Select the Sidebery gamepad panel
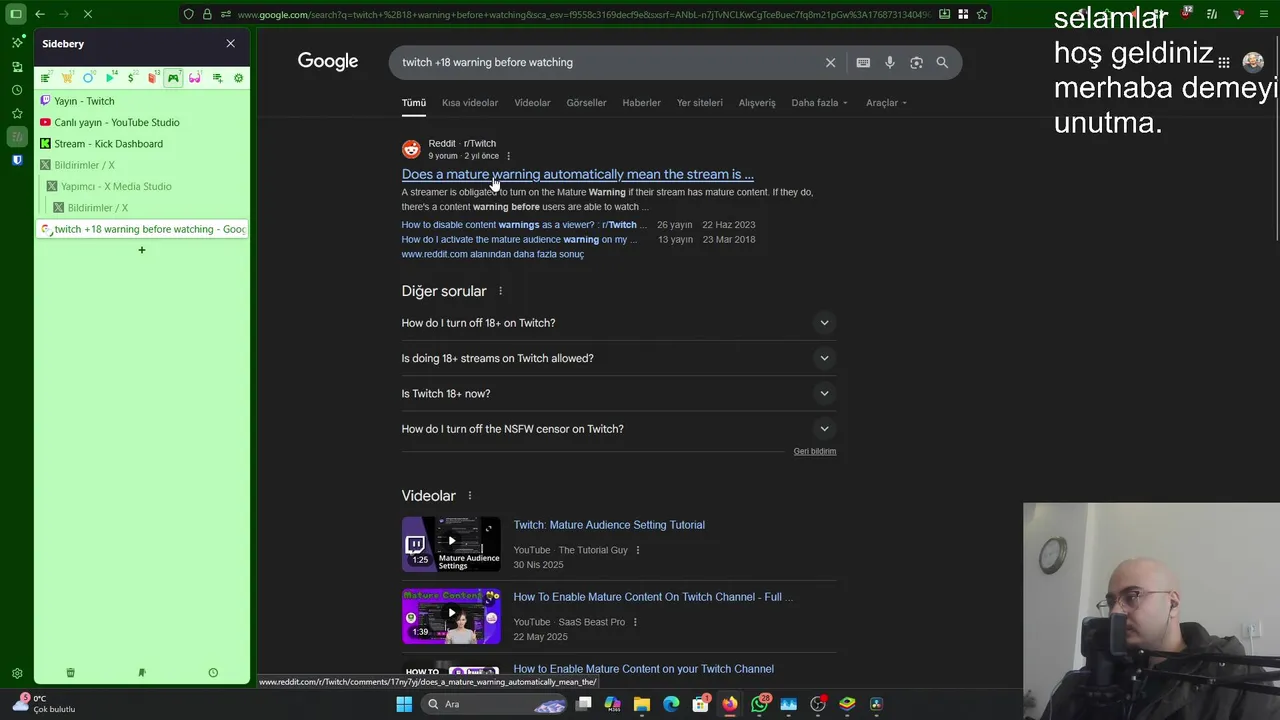1280x720 pixels. (x=173, y=78)
